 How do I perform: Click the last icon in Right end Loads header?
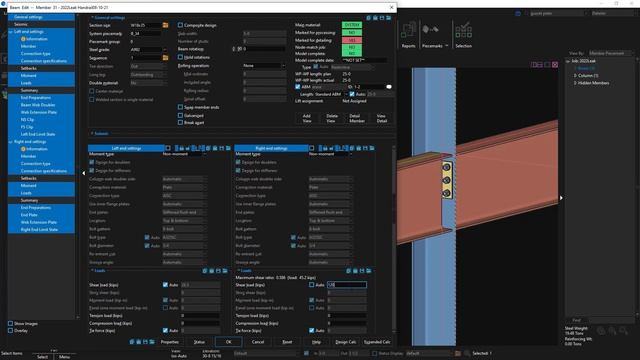tap(369, 271)
